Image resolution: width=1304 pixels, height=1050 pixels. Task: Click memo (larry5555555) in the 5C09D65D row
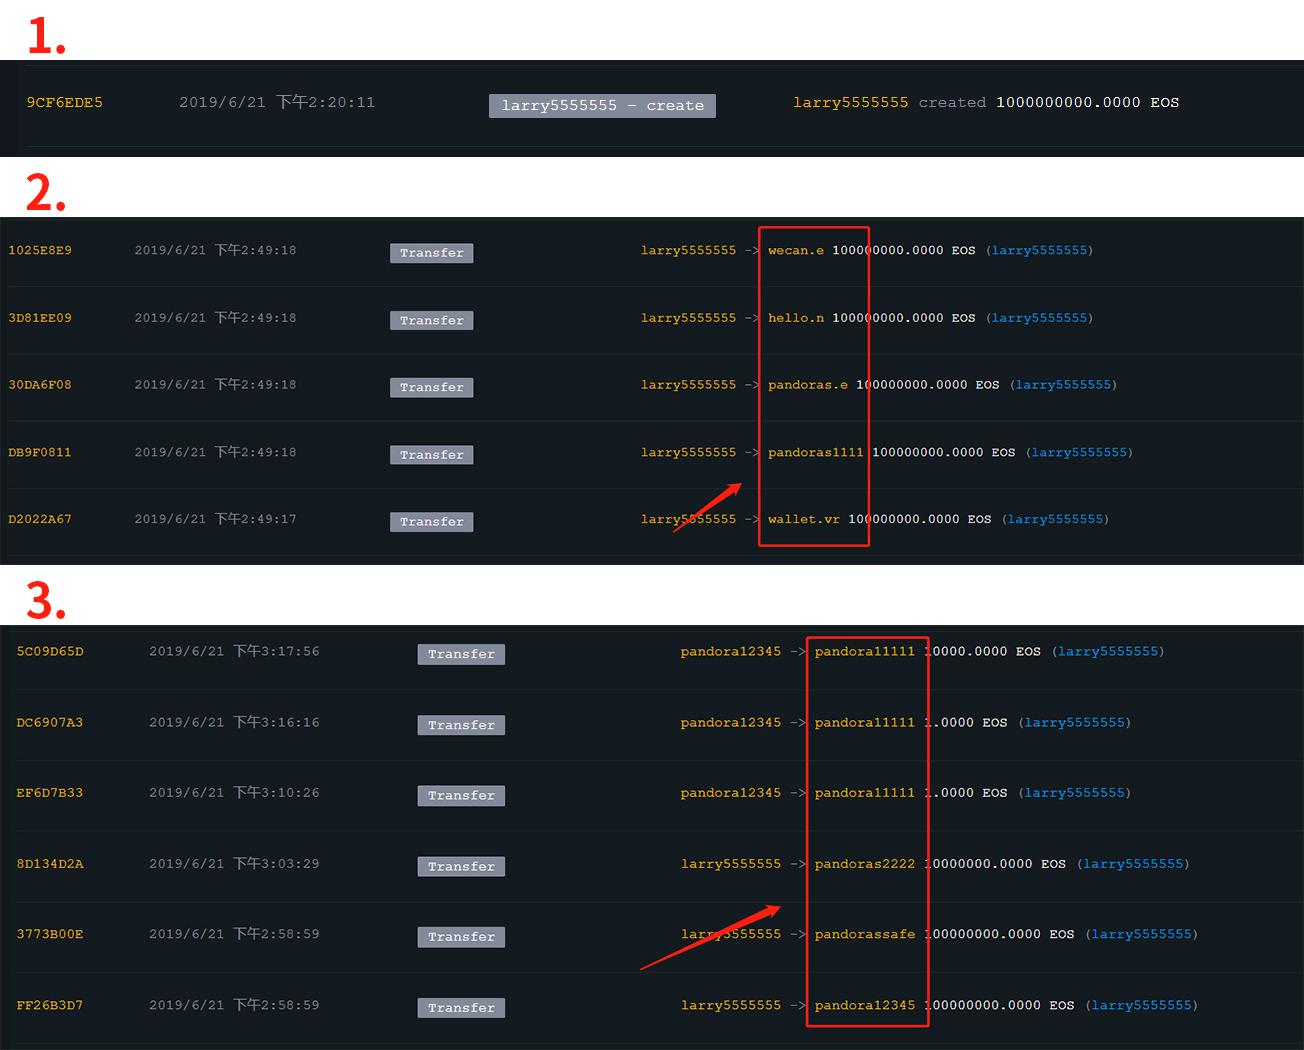[1109, 651]
